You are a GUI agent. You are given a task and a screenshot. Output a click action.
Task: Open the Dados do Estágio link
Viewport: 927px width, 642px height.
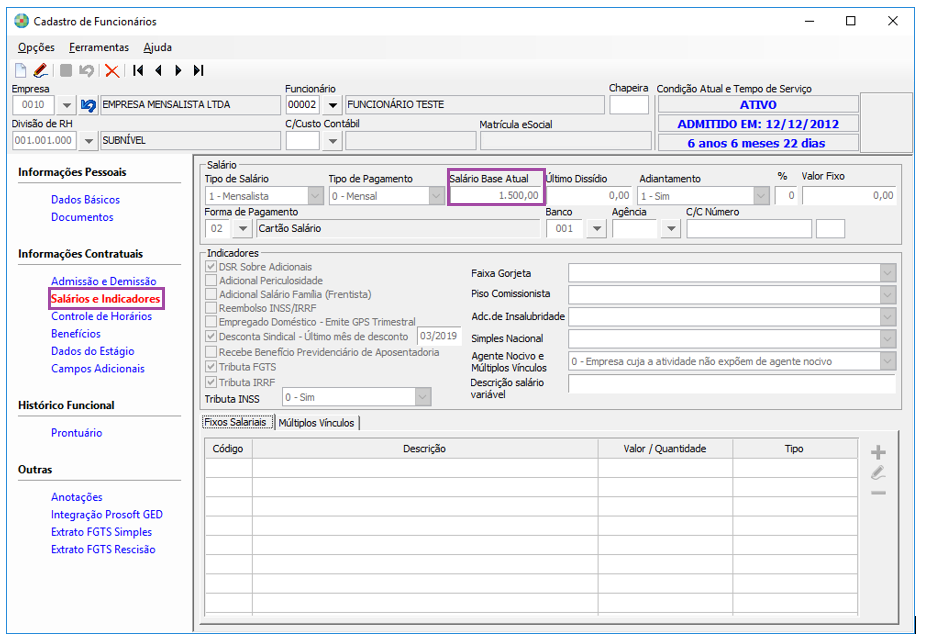coord(92,351)
